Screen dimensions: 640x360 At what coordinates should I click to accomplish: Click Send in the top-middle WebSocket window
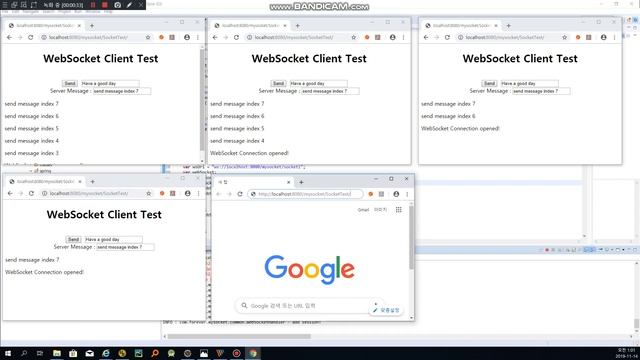click(278, 83)
